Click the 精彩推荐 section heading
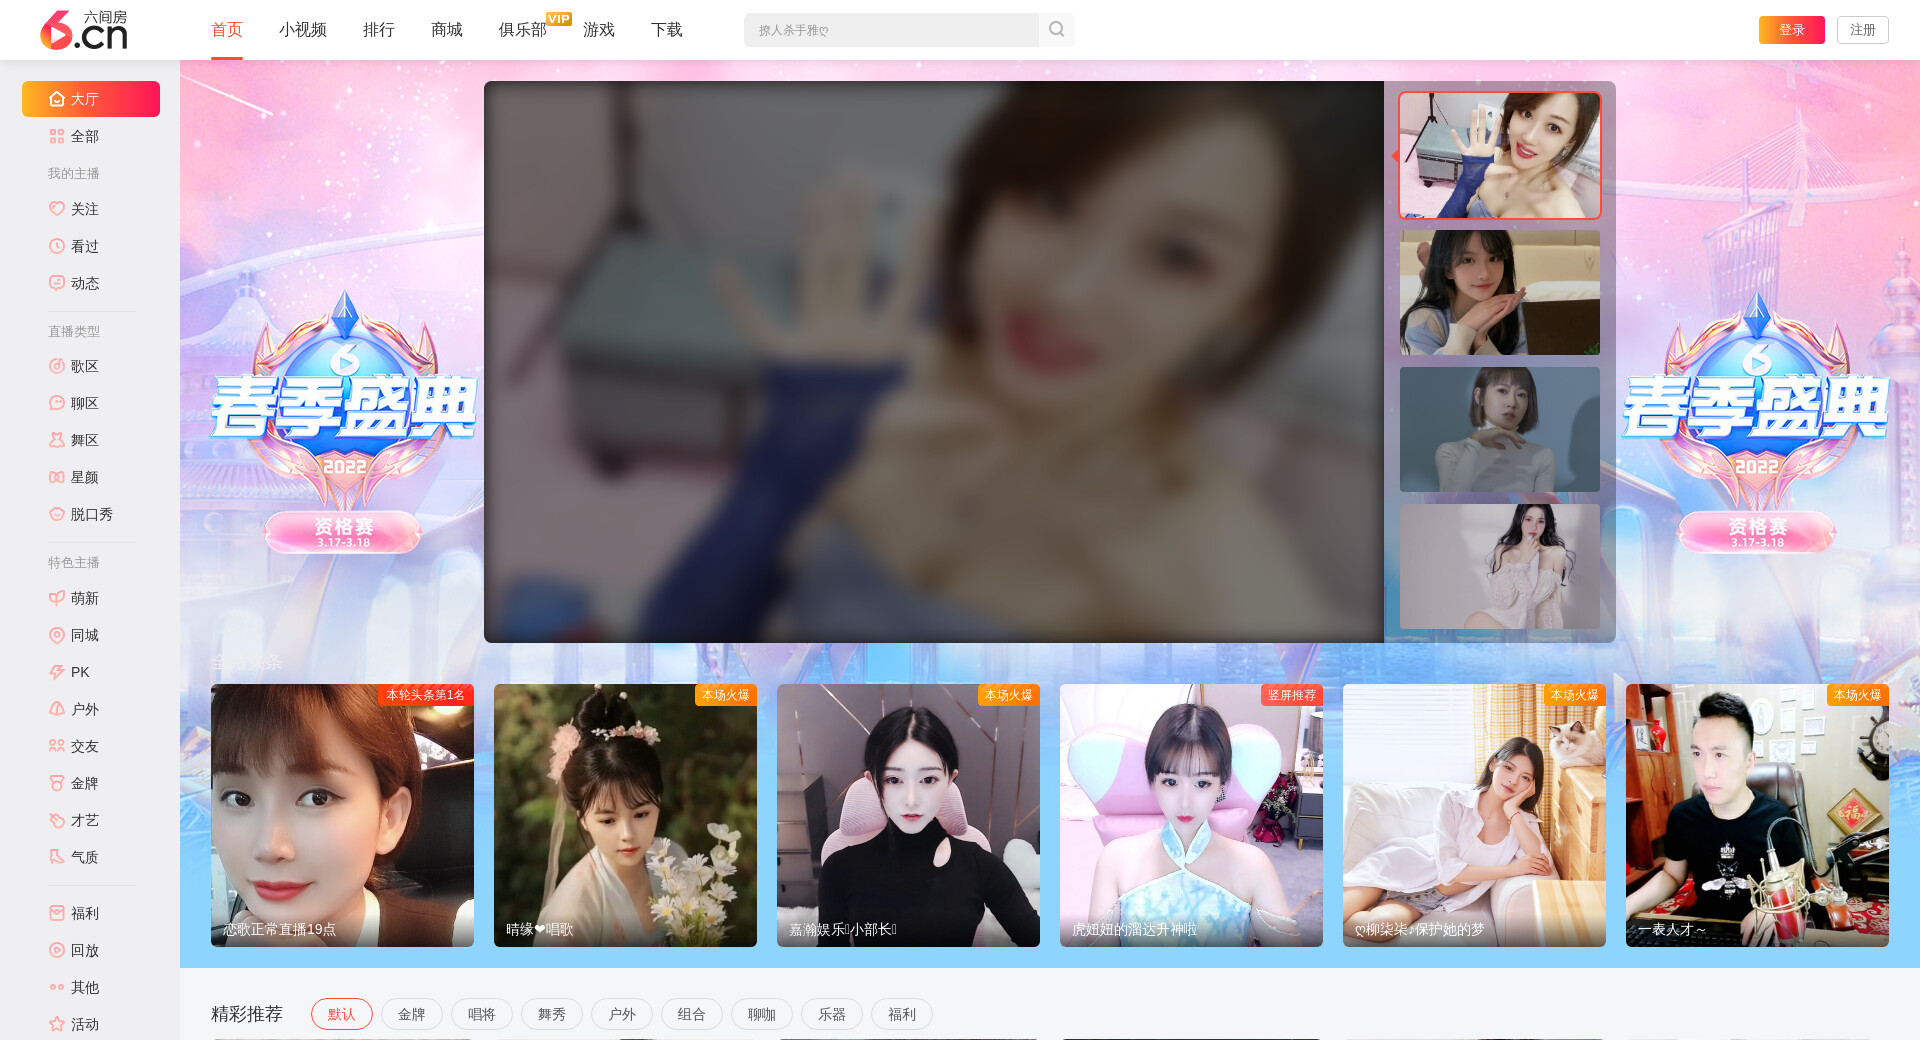 pyautogui.click(x=247, y=1014)
